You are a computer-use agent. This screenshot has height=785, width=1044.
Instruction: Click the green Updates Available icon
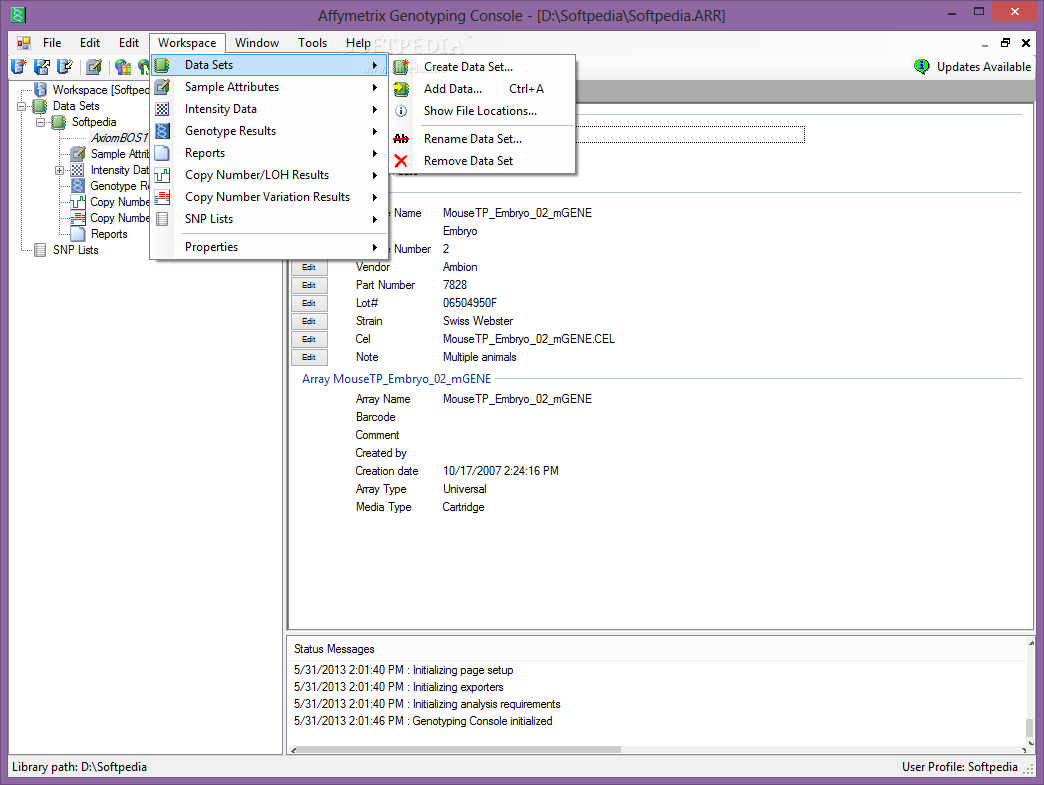[921, 67]
